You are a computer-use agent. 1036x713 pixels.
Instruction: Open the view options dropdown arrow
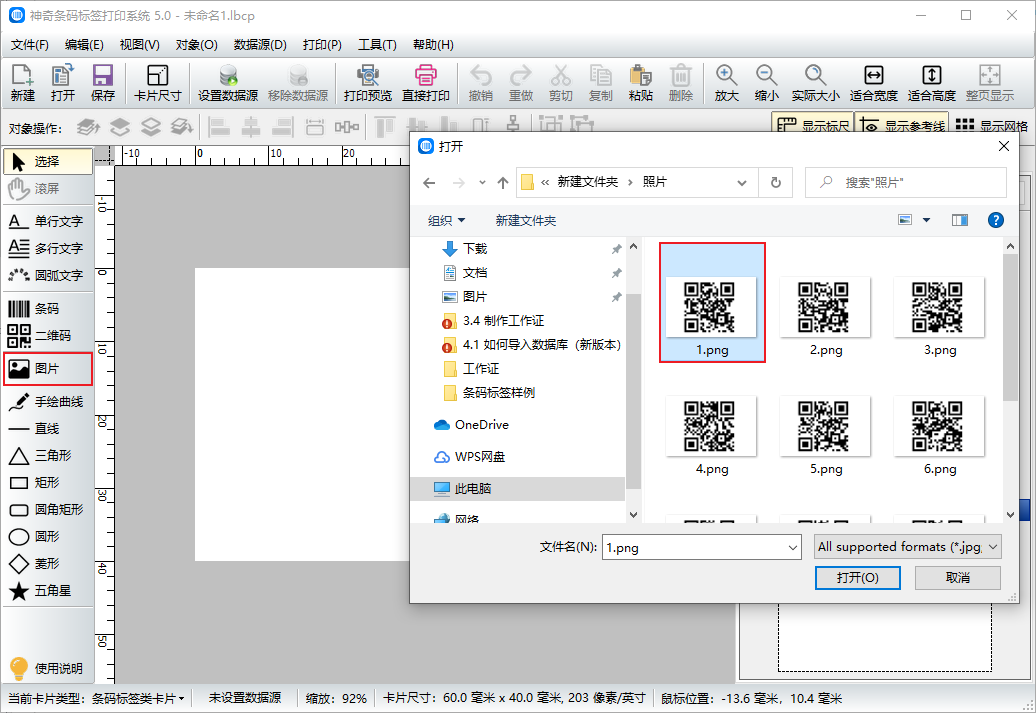point(926,220)
